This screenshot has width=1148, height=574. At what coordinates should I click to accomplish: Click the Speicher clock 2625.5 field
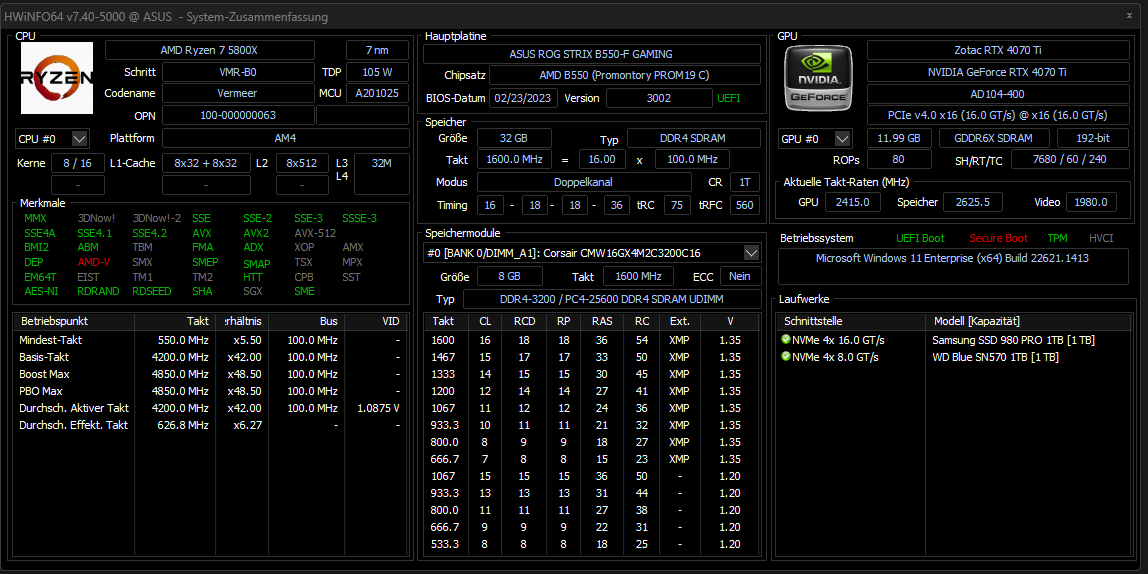(973, 202)
